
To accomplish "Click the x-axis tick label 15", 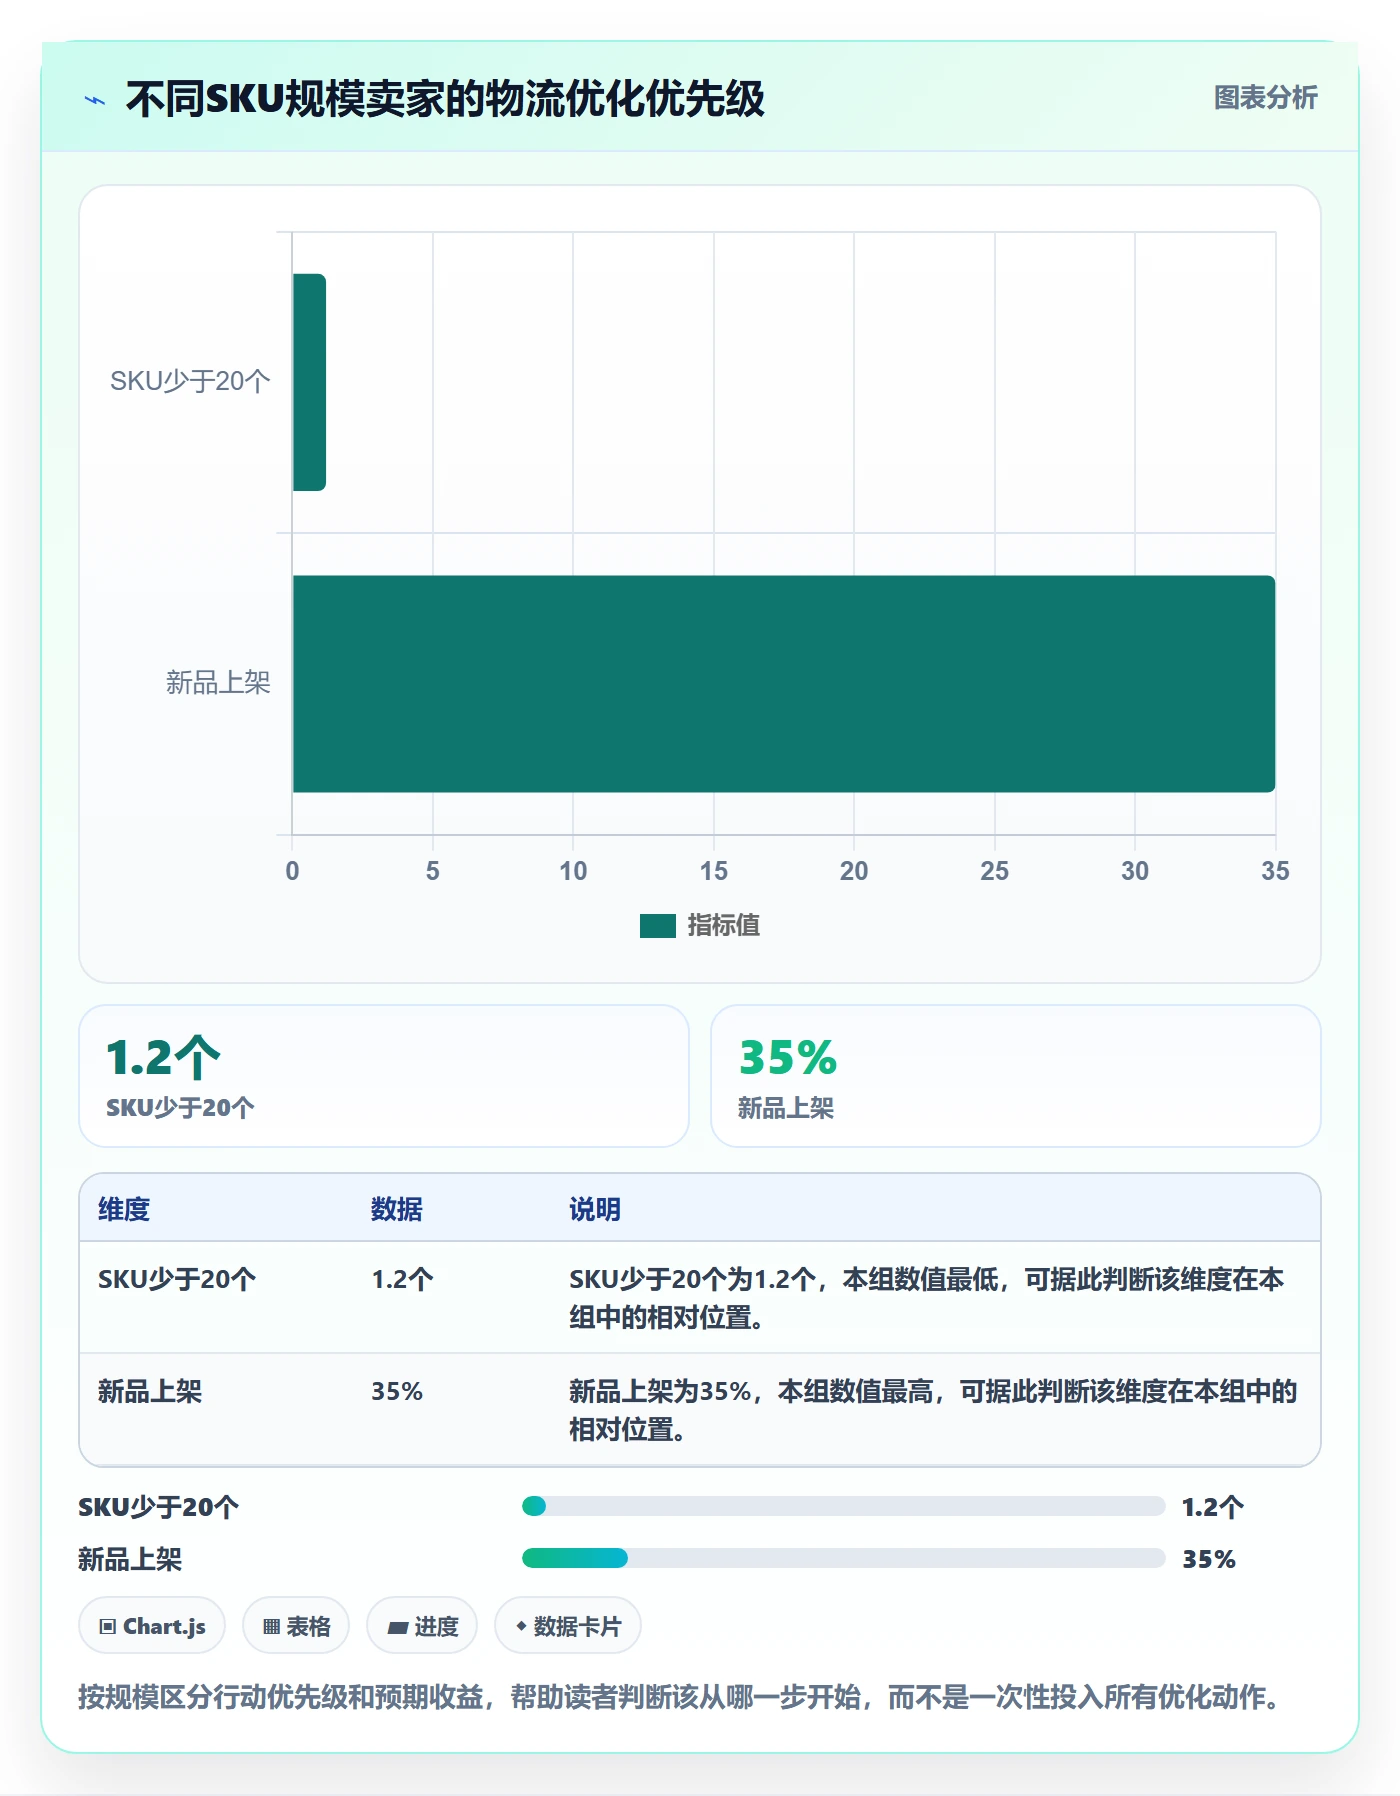I will click(x=713, y=871).
